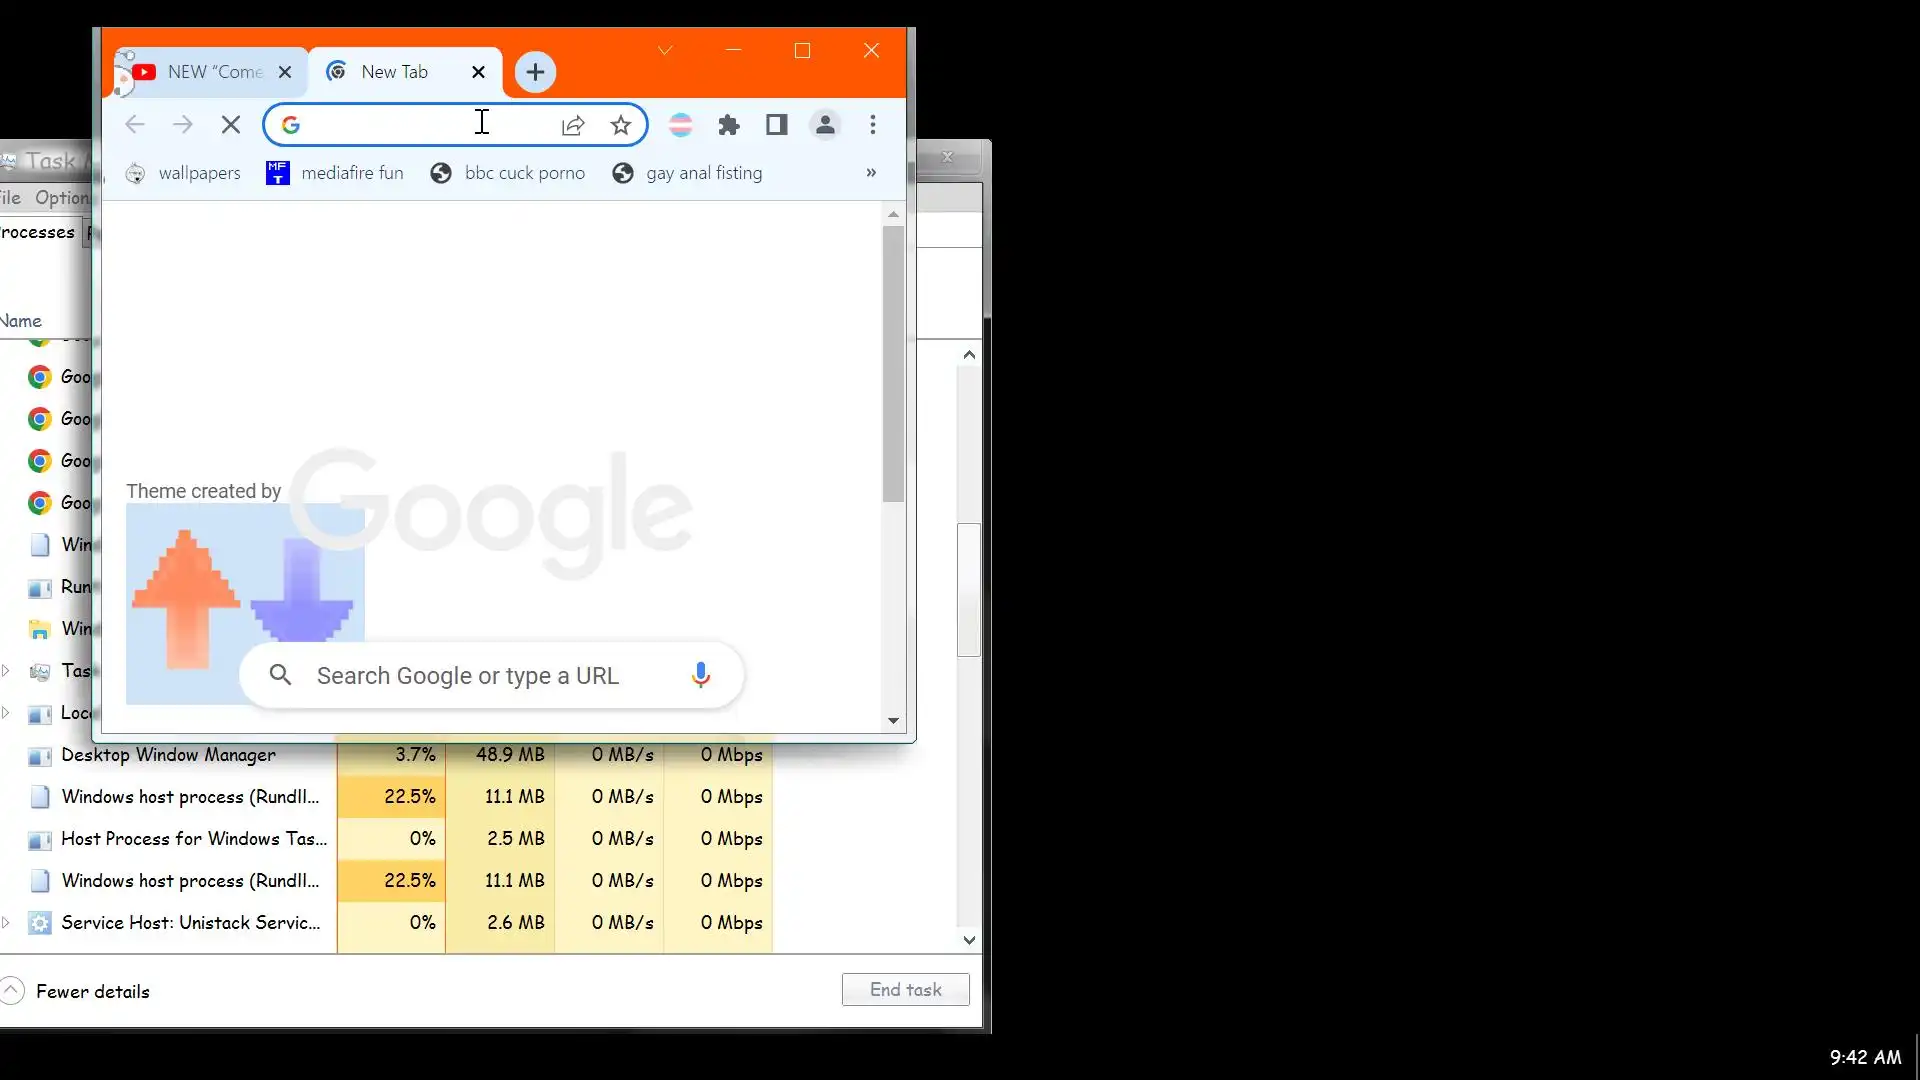Click Search Google or type a URL box

click(x=467, y=676)
